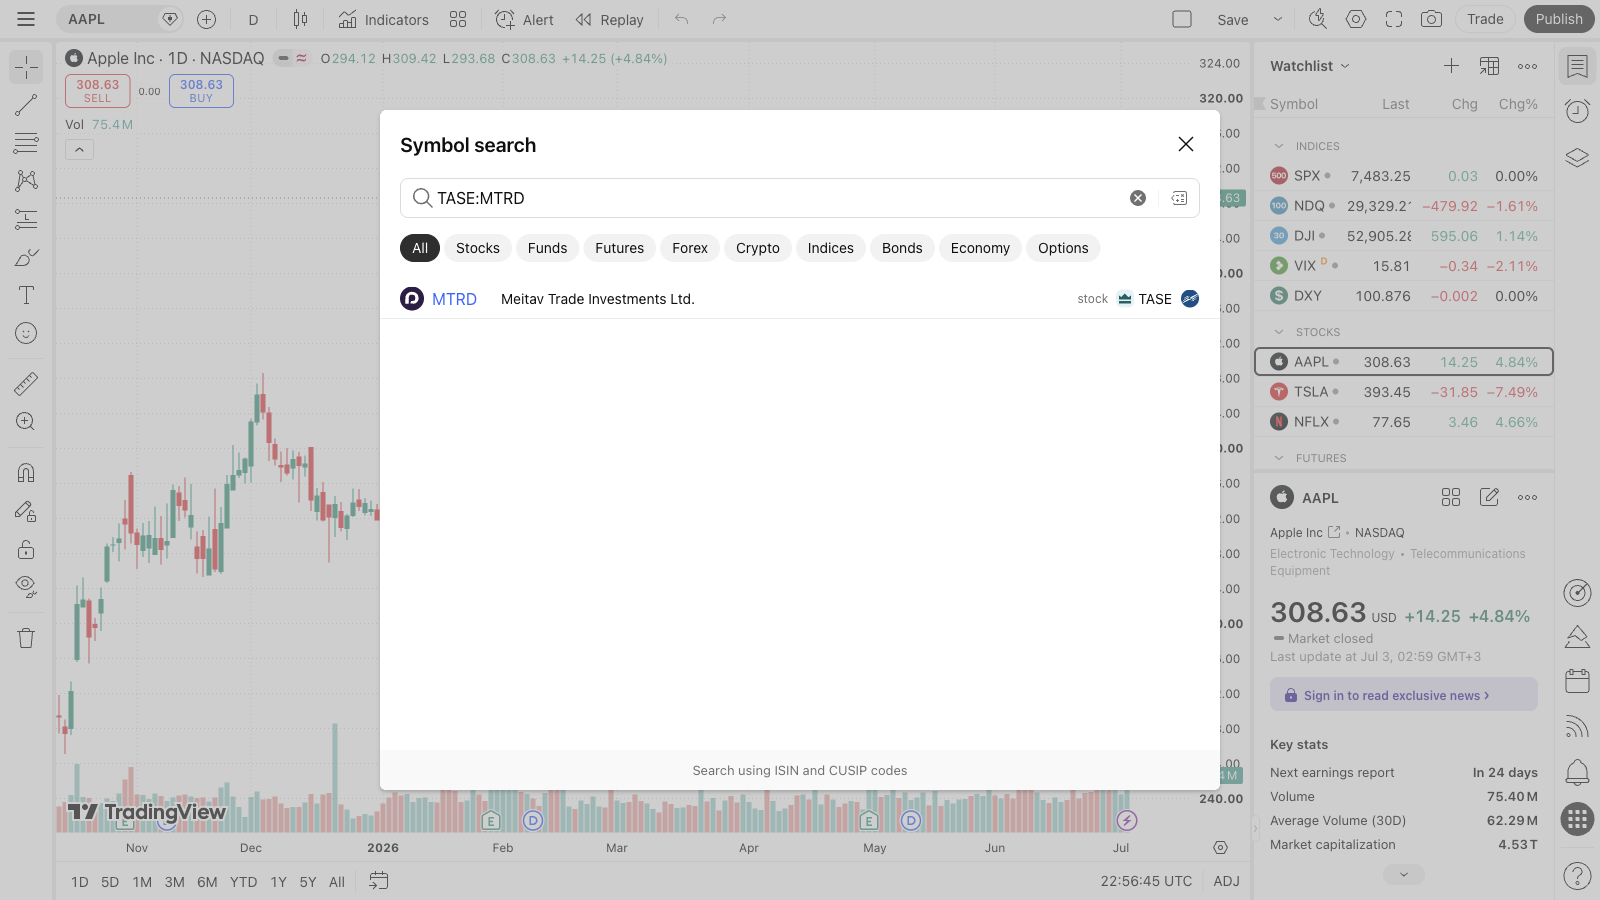
Task: Select MTRD Meitav Trade Investments result
Action: click(x=800, y=299)
